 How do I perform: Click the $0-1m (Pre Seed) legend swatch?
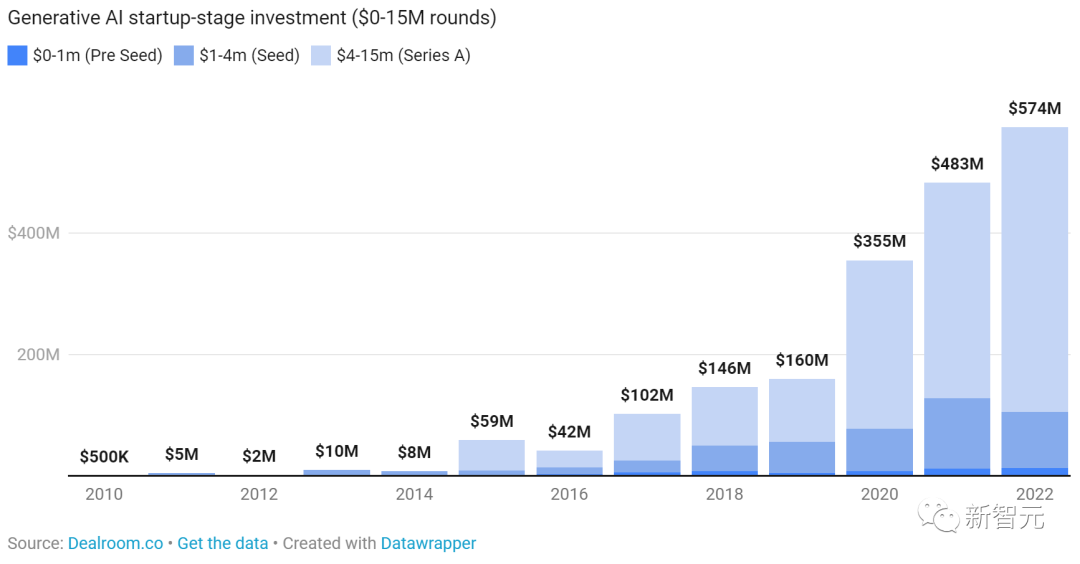click(x=17, y=56)
